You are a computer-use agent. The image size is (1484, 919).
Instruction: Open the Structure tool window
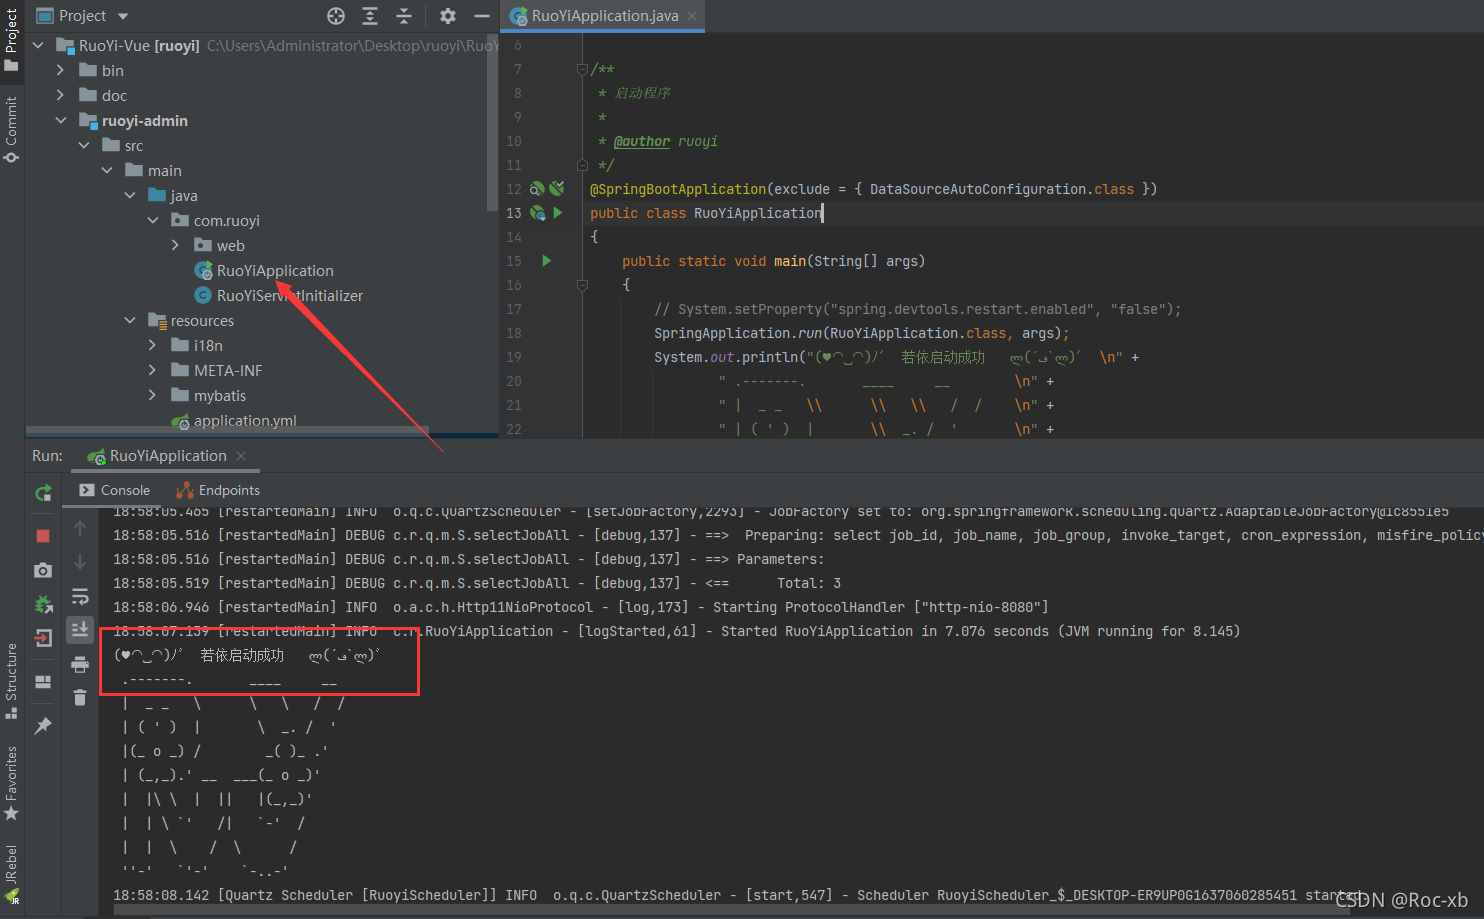point(11,681)
